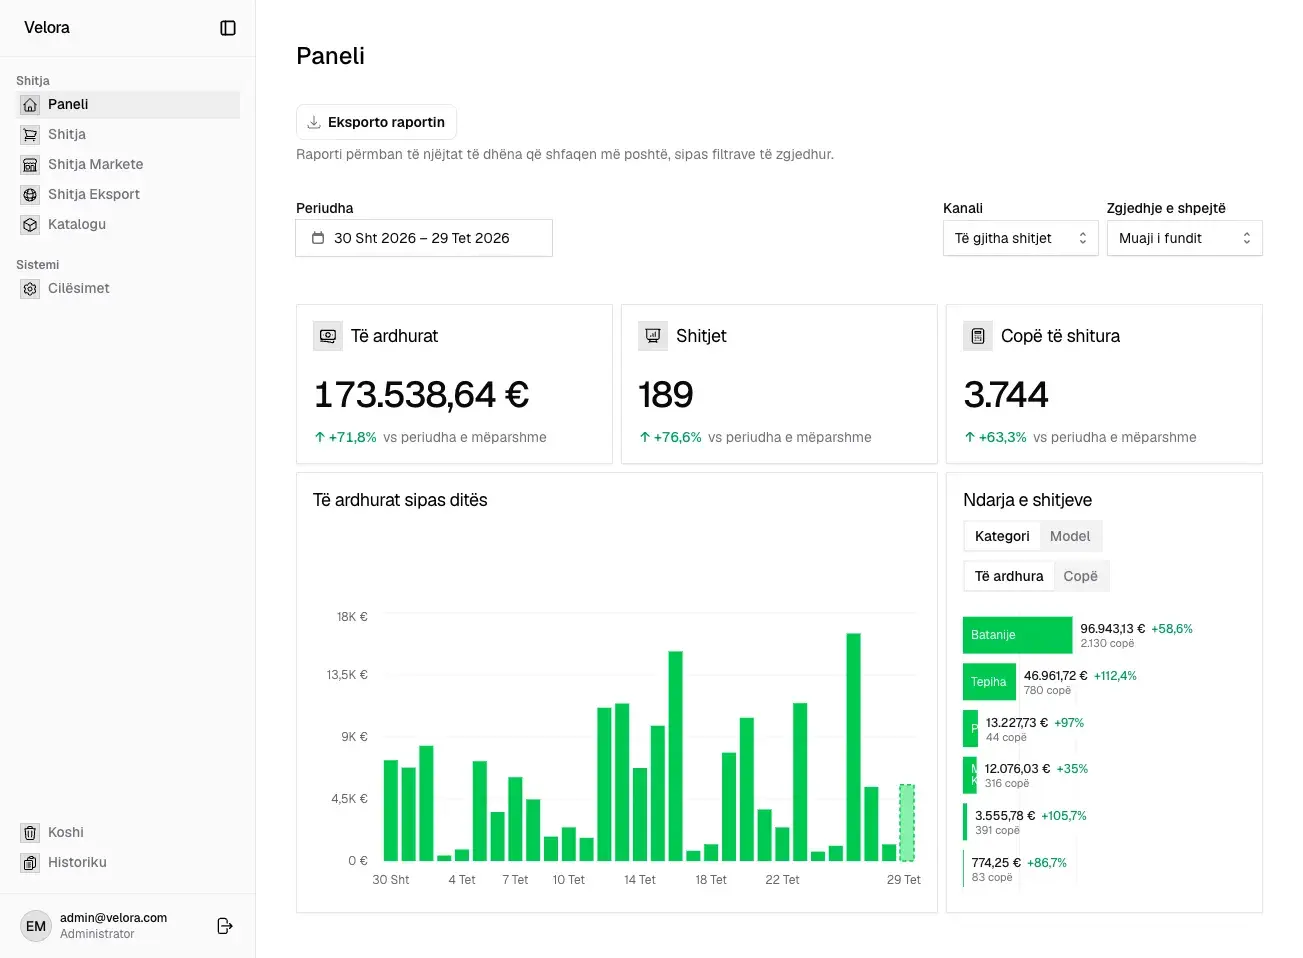Click the Cilësimet gear icon
1303x958 pixels.
click(30, 288)
